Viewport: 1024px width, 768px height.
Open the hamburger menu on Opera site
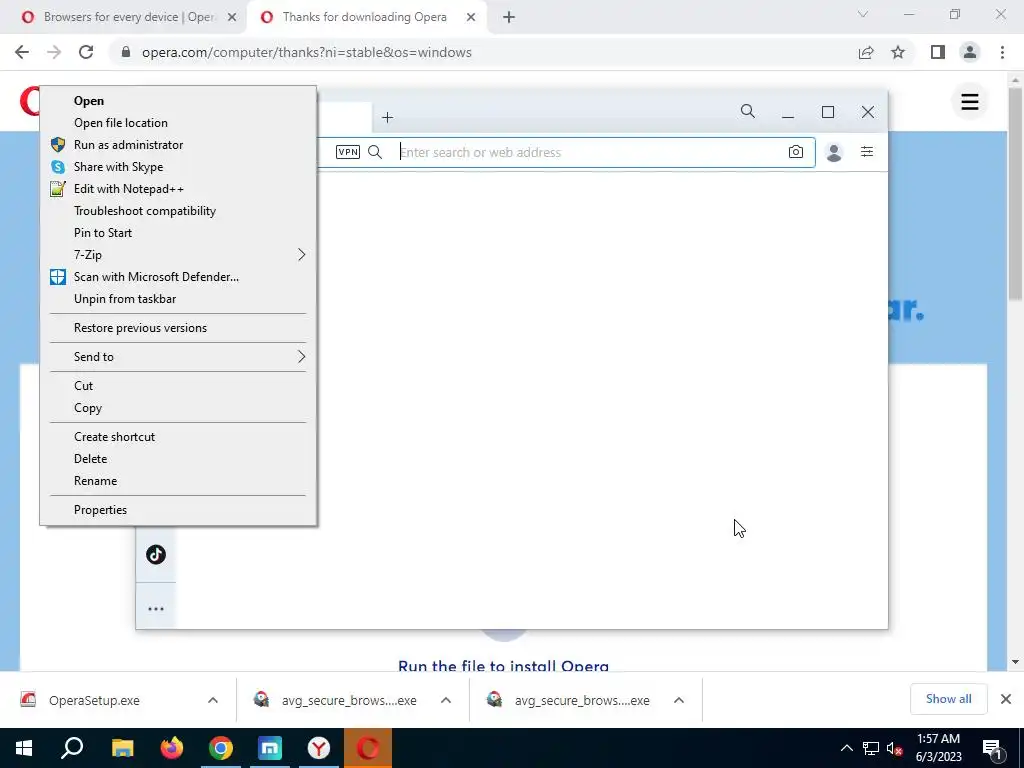pos(970,102)
